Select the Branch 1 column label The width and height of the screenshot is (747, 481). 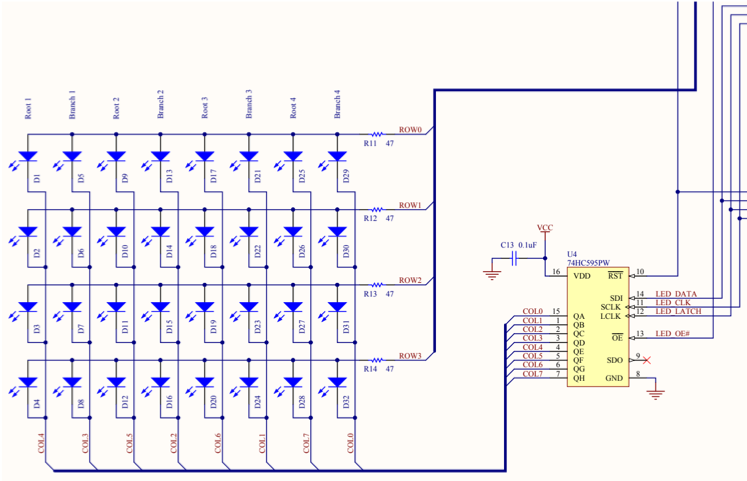point(72,104)
